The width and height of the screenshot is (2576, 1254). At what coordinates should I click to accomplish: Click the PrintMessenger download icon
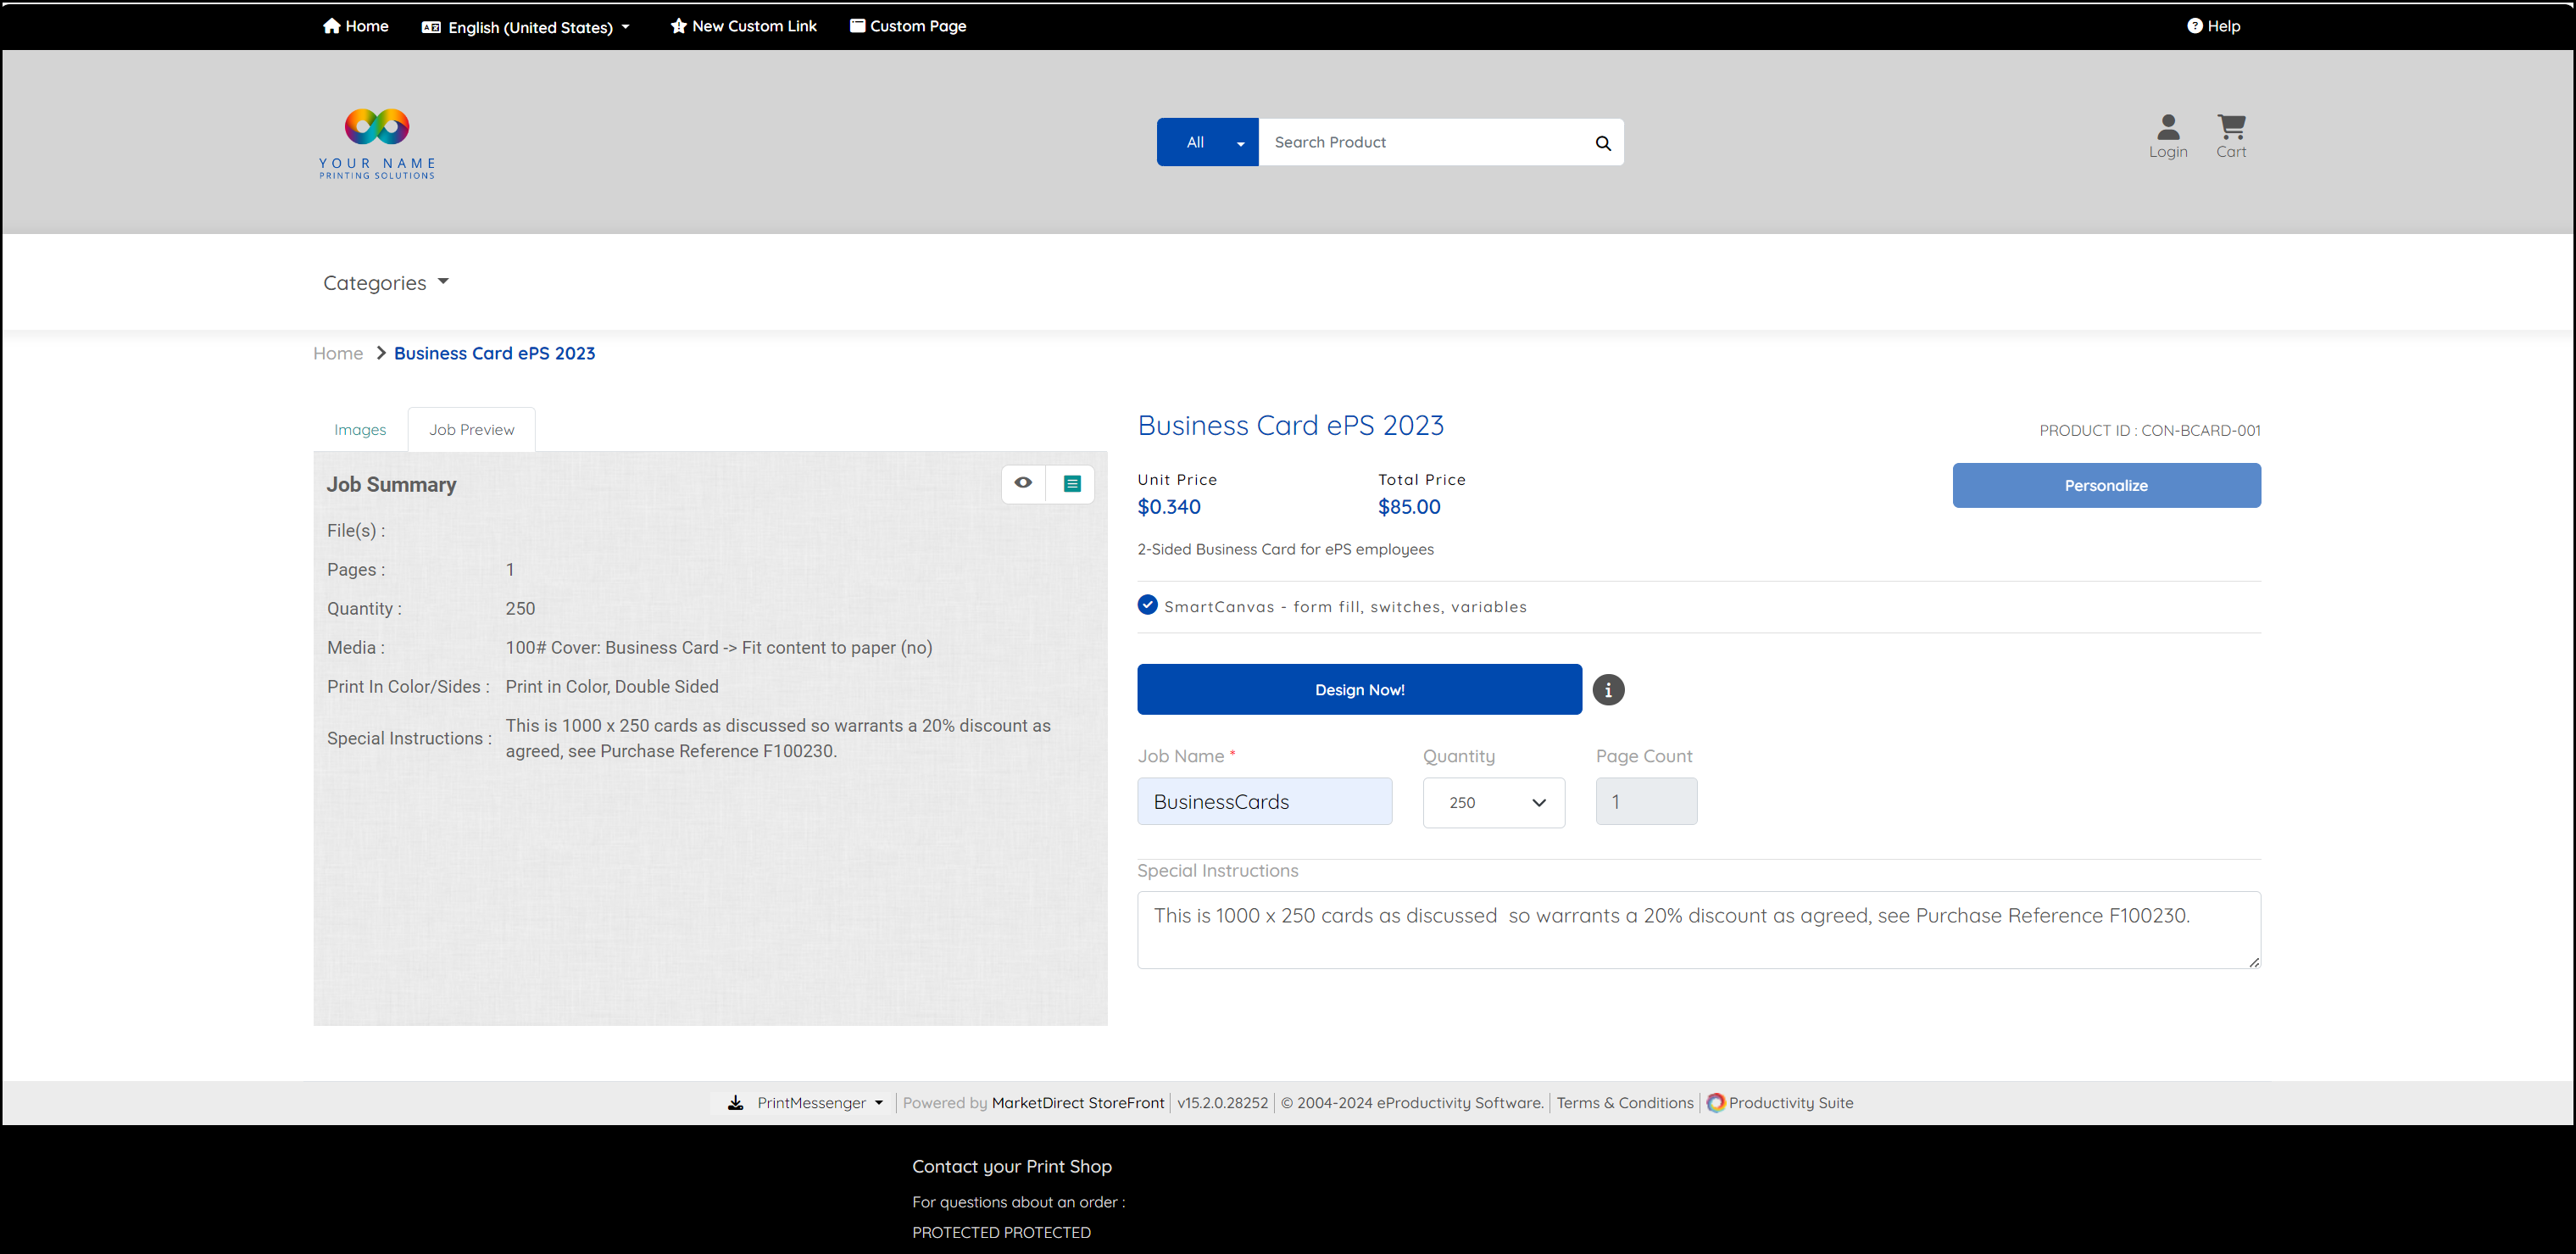click(x=736, y=1103)
